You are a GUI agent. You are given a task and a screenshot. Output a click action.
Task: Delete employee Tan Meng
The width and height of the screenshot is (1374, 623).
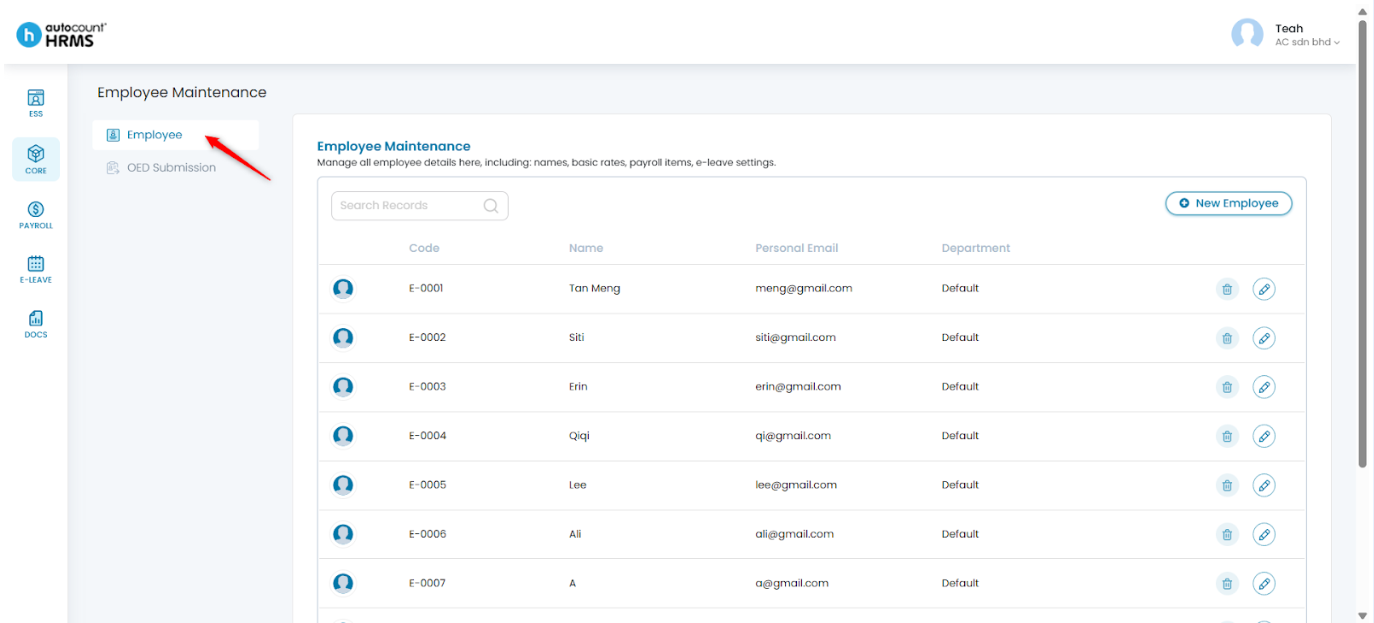coord(1227,289)
